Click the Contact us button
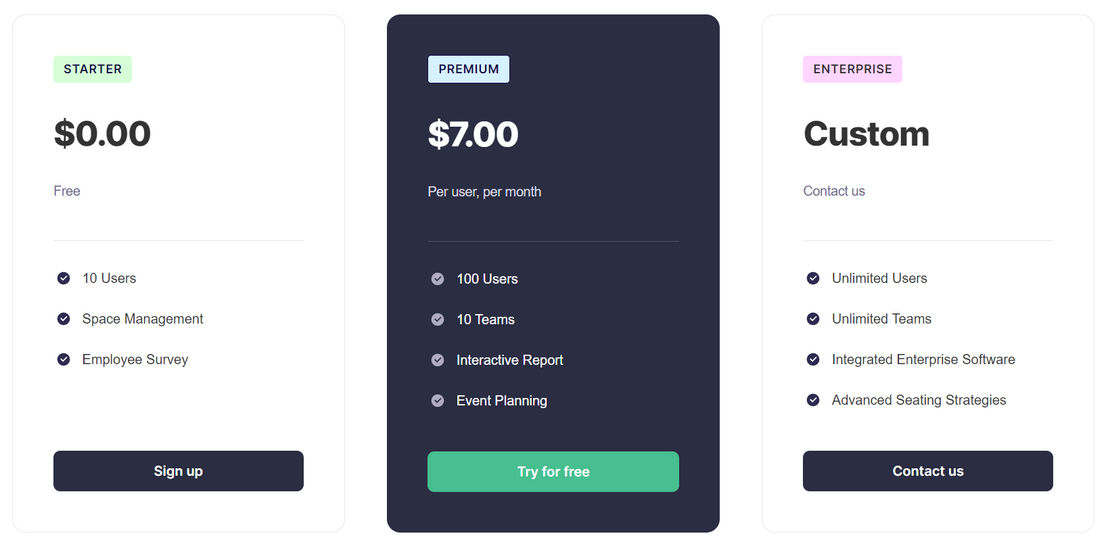The height and width of the screenshot is (547, 1108). (928, 471)
